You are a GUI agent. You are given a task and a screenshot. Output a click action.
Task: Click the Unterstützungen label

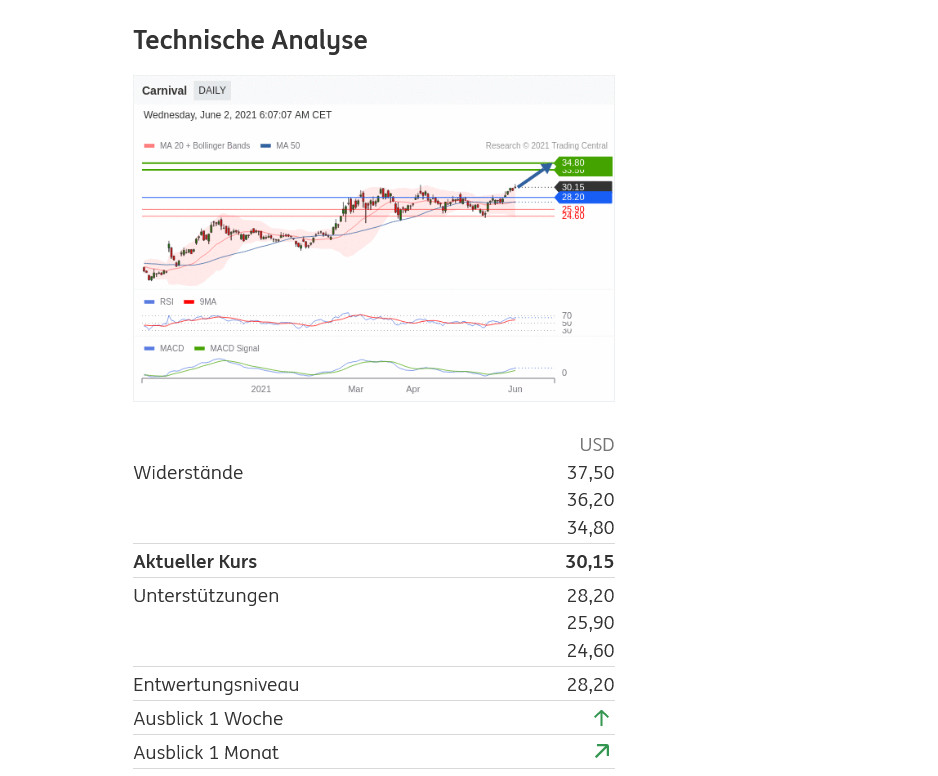pos(206,596)
